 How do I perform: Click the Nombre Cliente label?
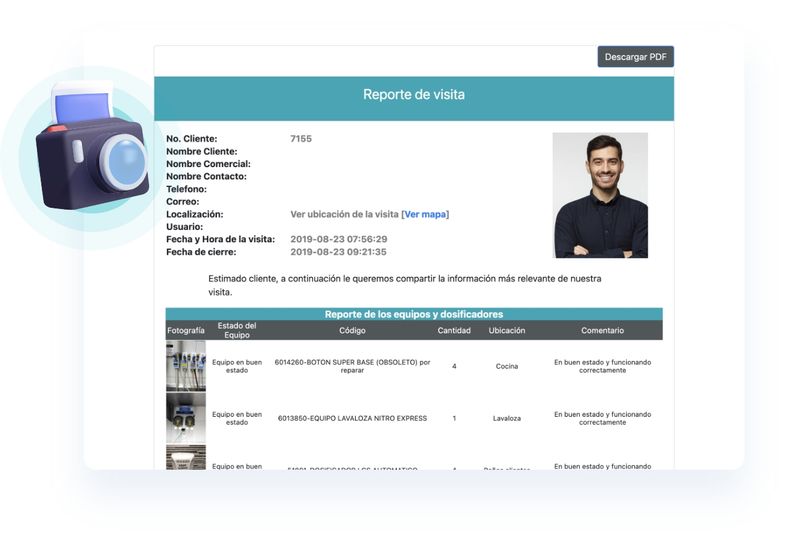(202, 152)
